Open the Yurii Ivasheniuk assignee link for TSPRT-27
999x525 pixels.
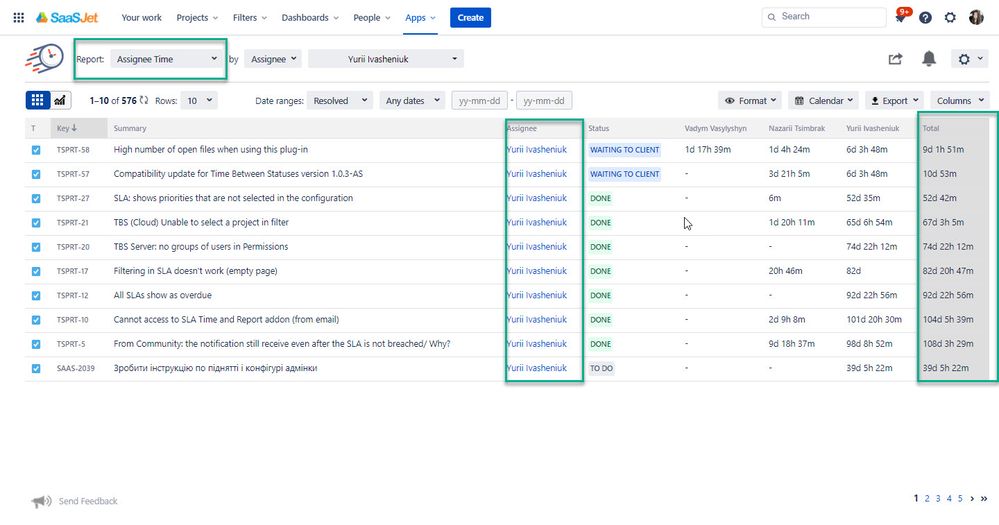click(536, 198)
